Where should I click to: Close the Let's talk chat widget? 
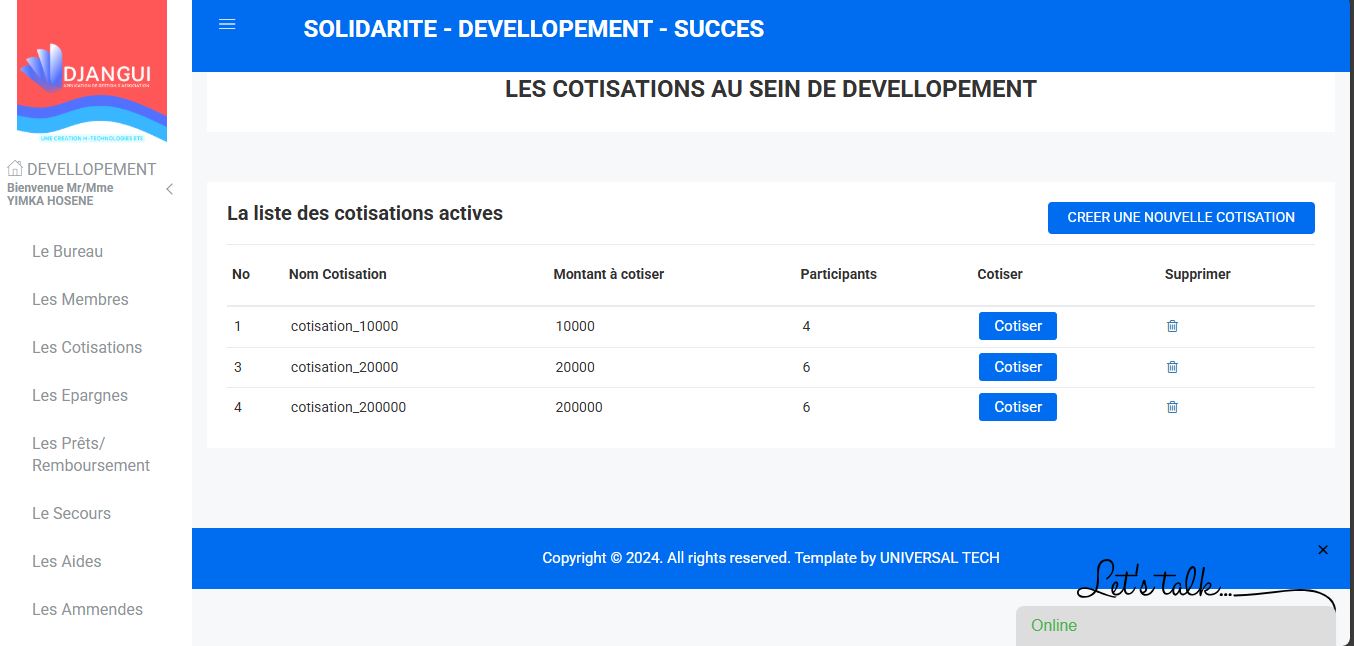click(x=1322, y=550)
